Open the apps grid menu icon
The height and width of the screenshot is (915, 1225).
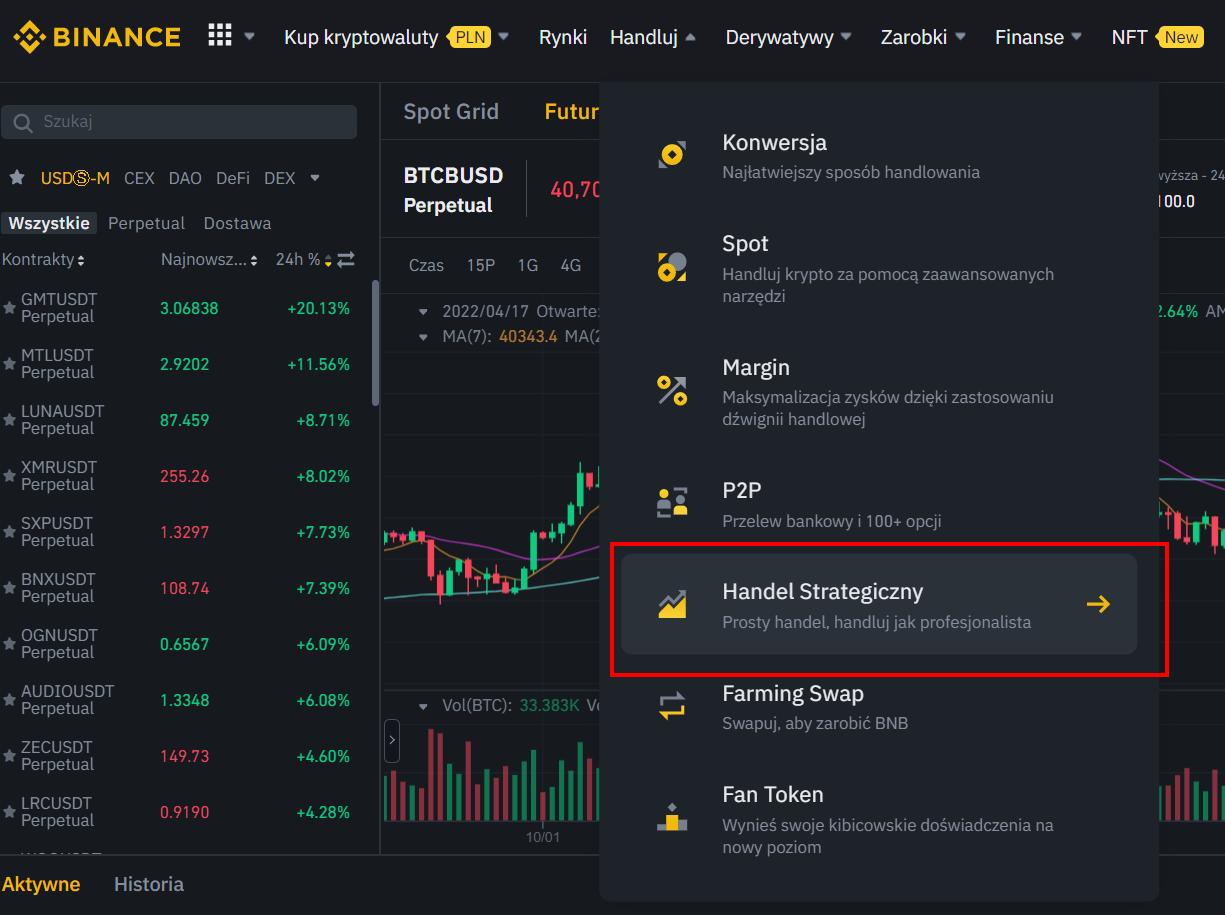[219, 36]
